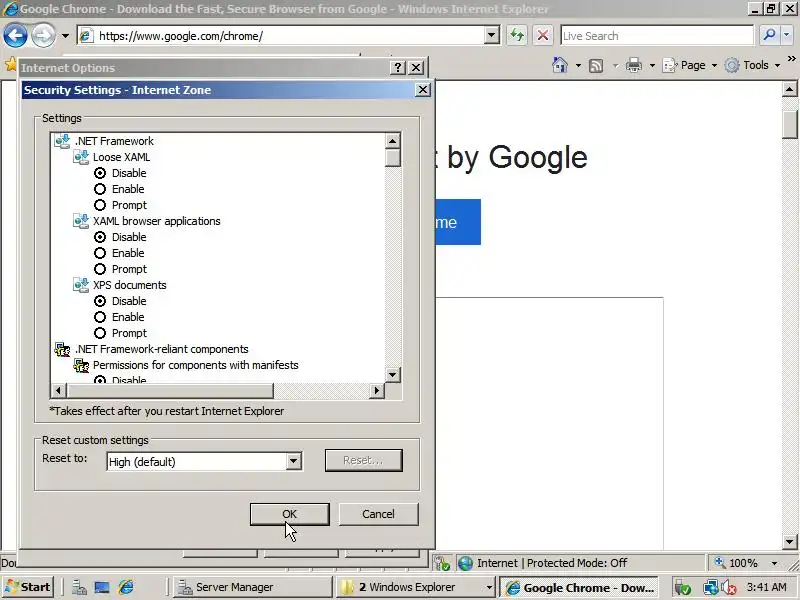Viewport: 800px width, 600px height.
Task: Click the IE Back navigation arrow
Action: (x=15, y=36)
